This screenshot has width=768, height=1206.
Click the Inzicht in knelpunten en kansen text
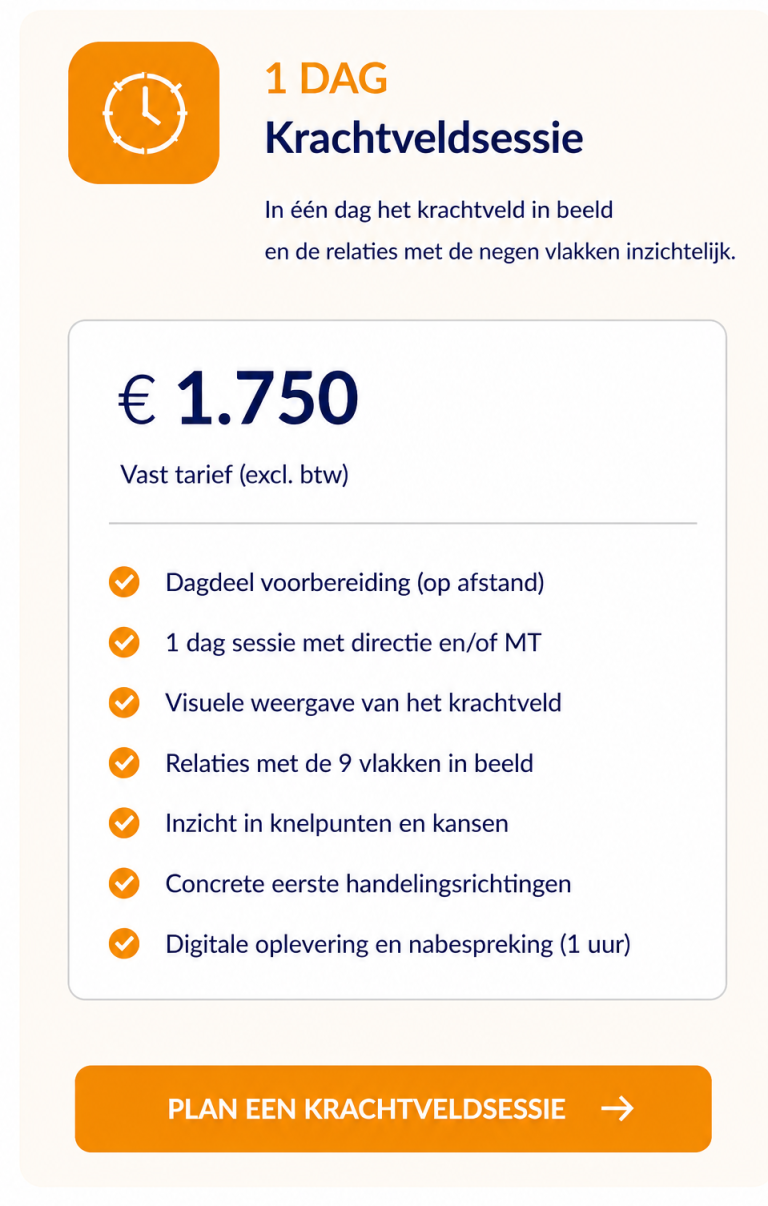pyautogui.click(x=337, y=824)
